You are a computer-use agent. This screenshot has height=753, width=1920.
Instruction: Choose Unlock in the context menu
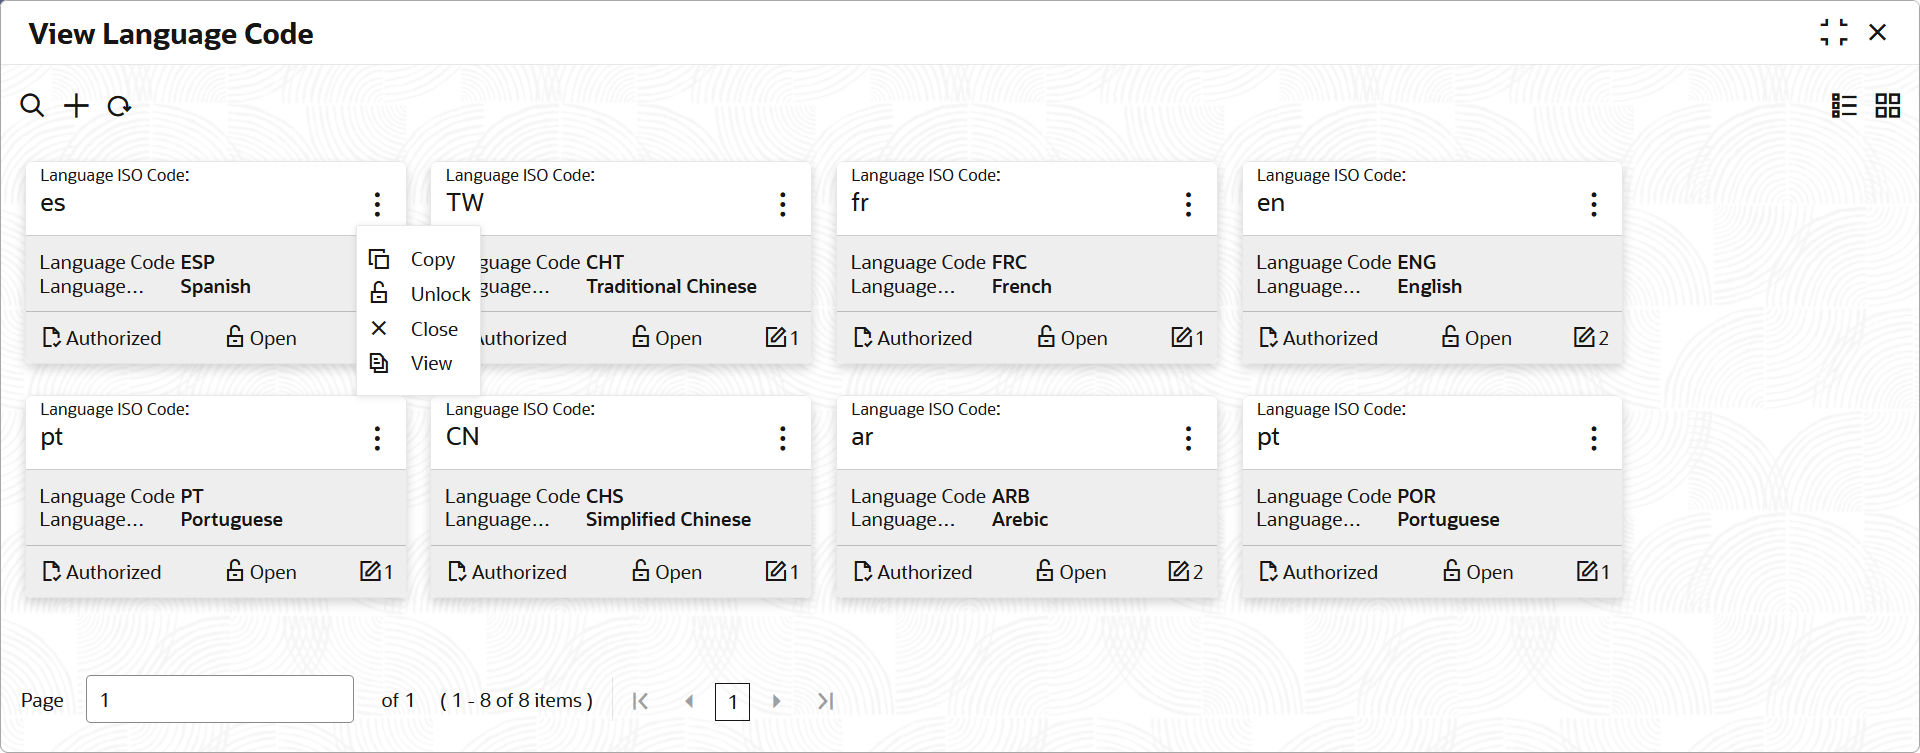(x=439, y=294)
